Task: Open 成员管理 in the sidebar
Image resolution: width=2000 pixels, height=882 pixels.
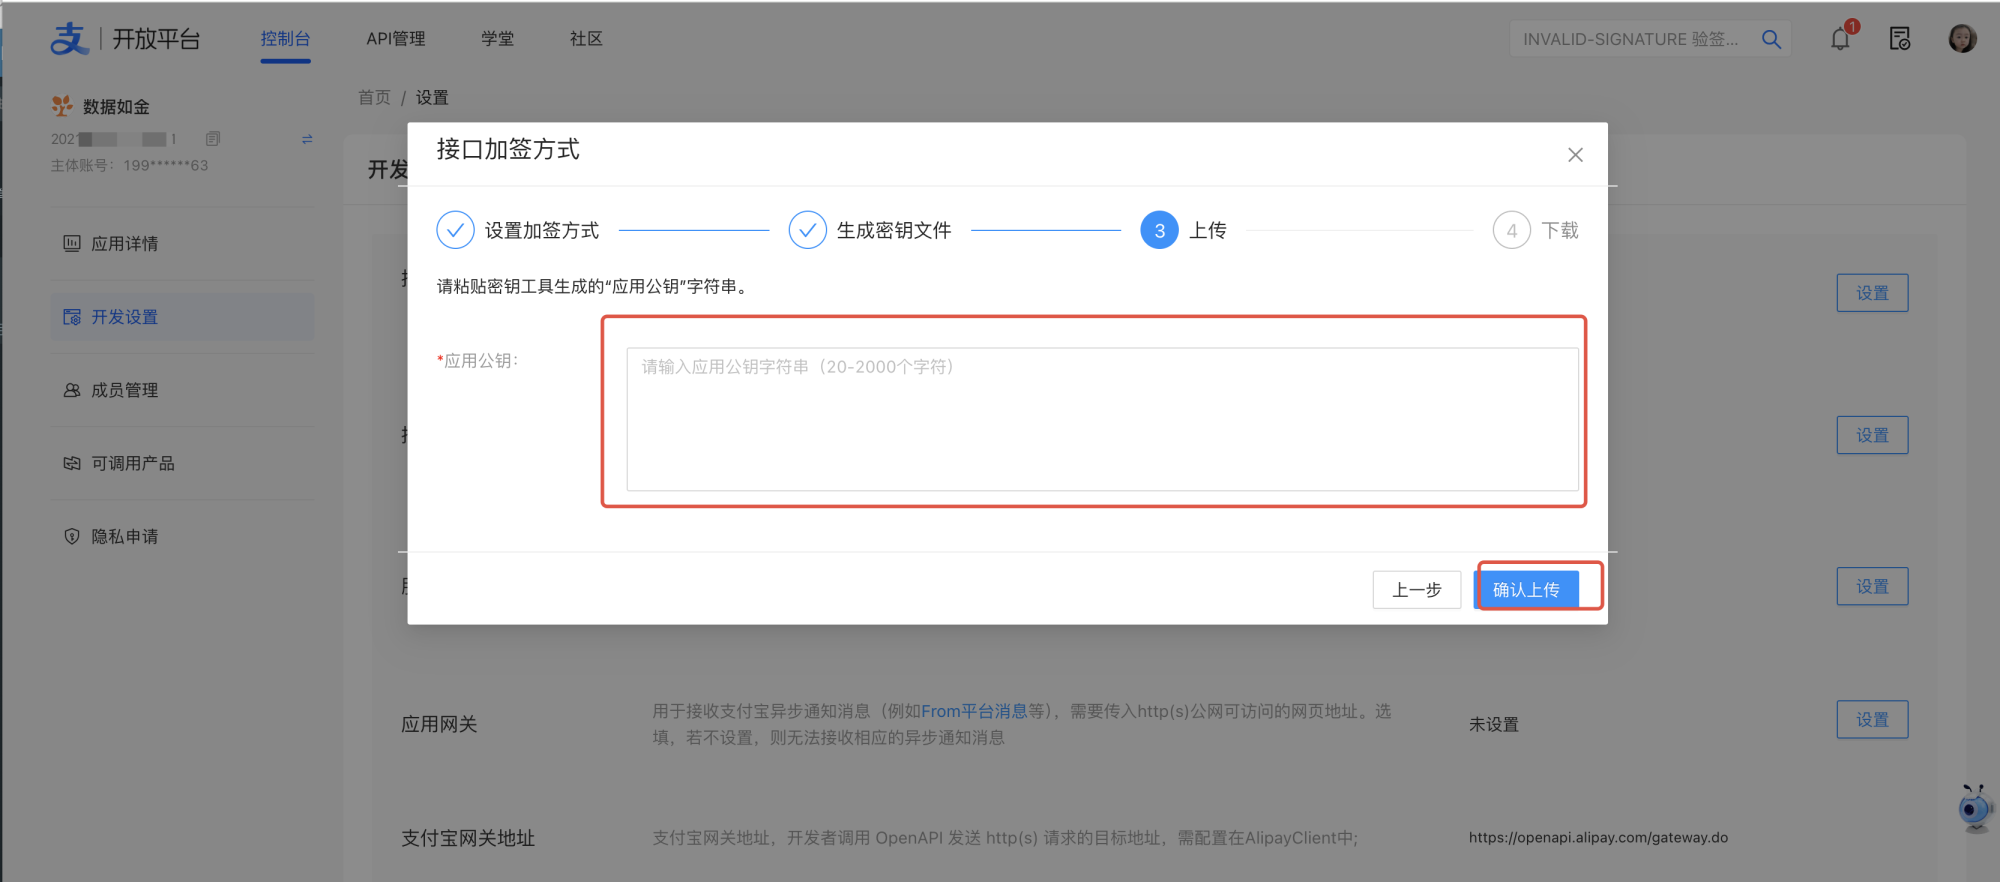Action: [125, 390]
